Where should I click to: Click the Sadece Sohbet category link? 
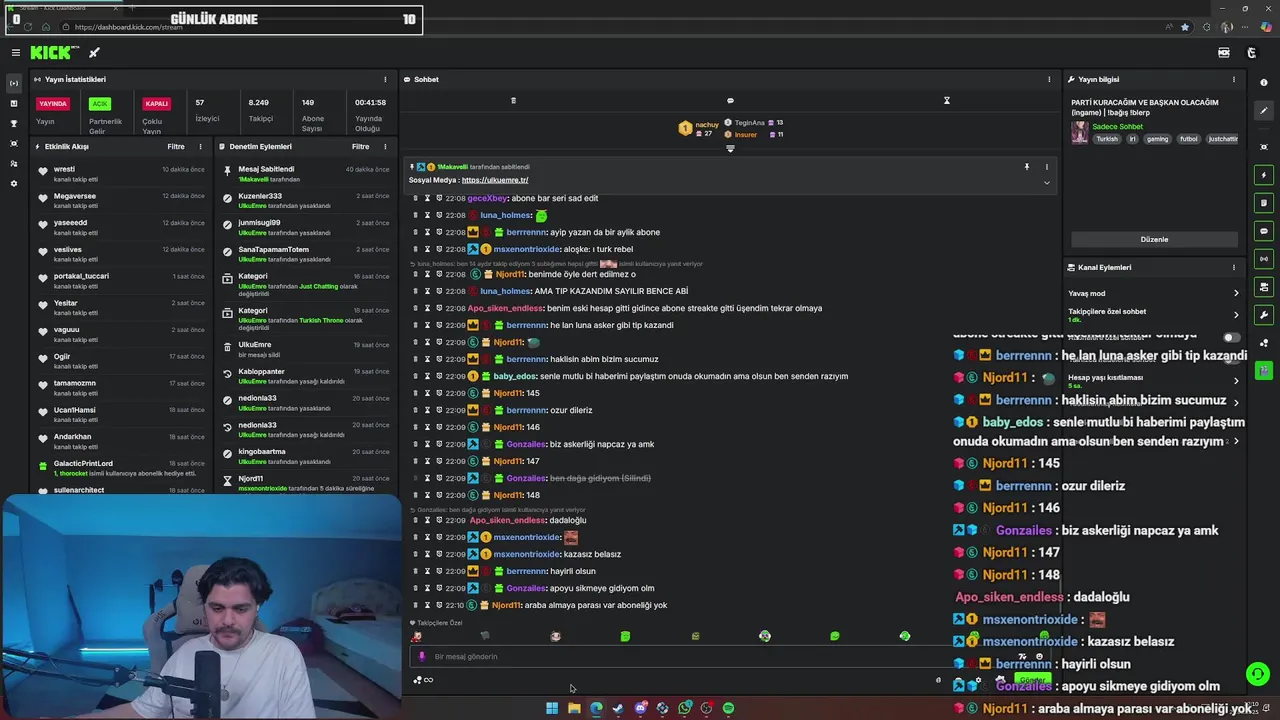click(1117, 127)
